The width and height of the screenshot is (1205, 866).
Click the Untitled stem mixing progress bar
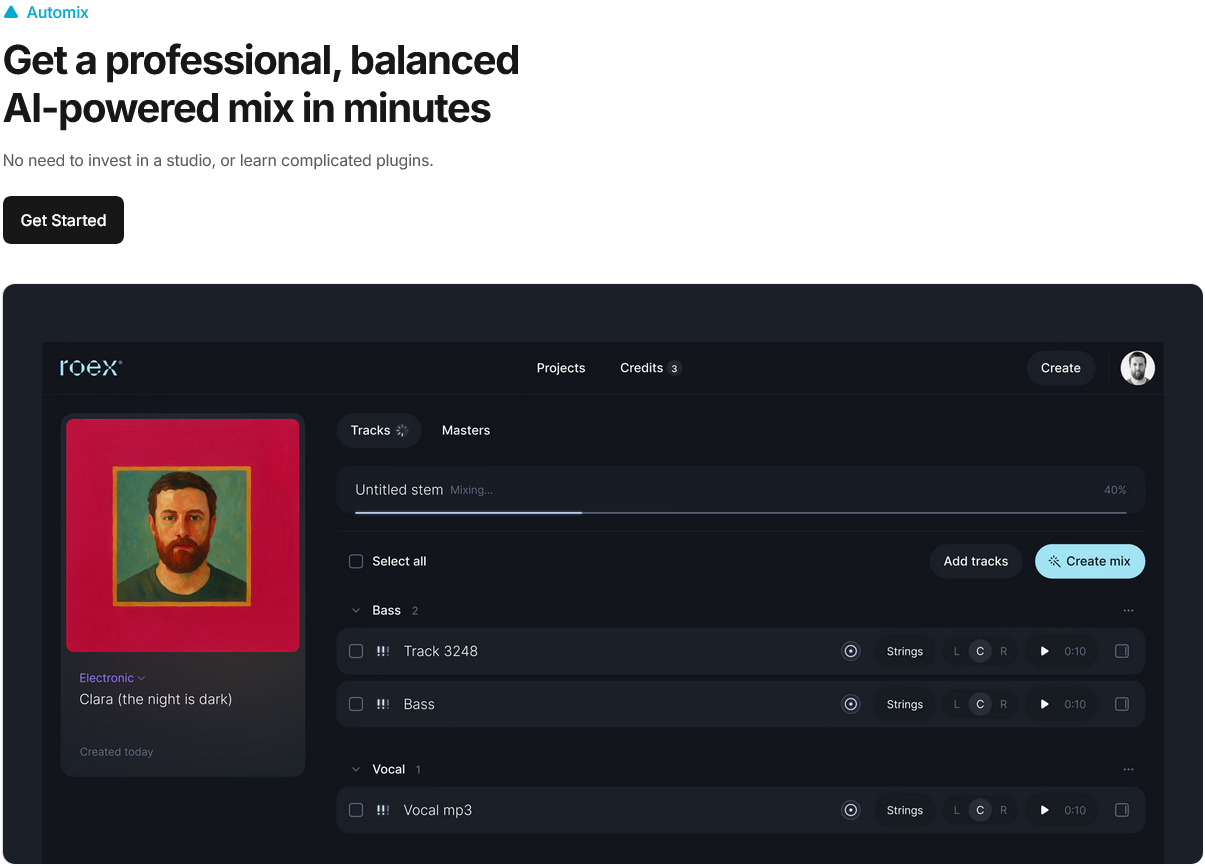tap(741, 513)
